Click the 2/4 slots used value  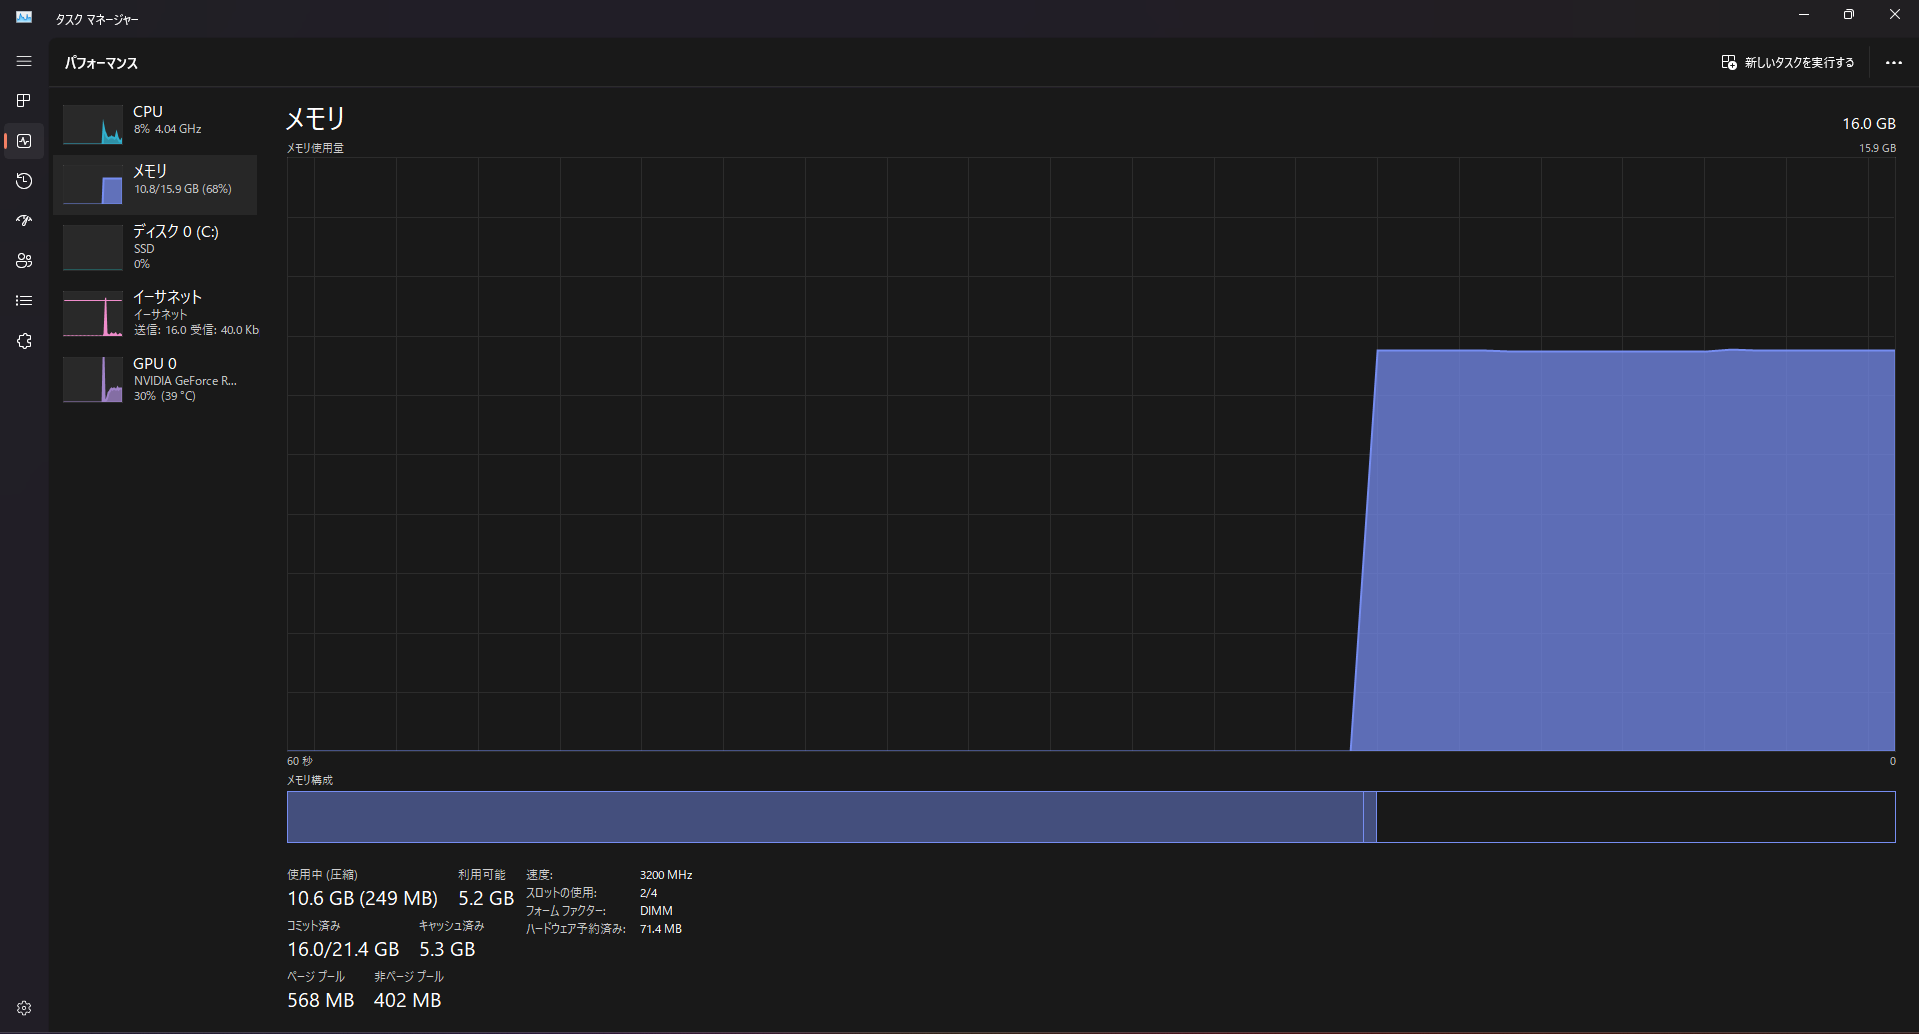[649, 893]
